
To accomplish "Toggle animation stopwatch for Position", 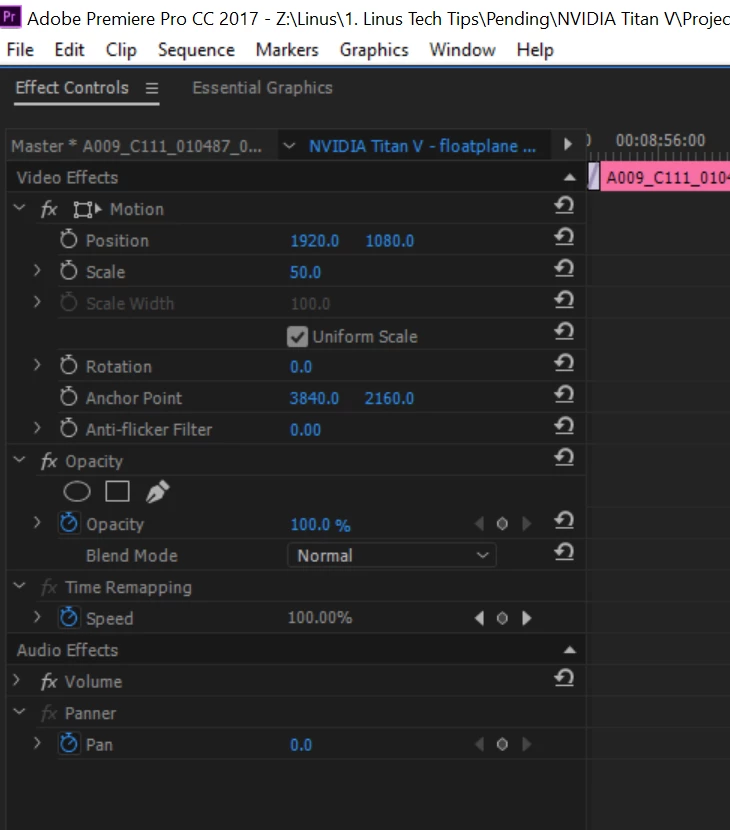I will click(68, 239).
